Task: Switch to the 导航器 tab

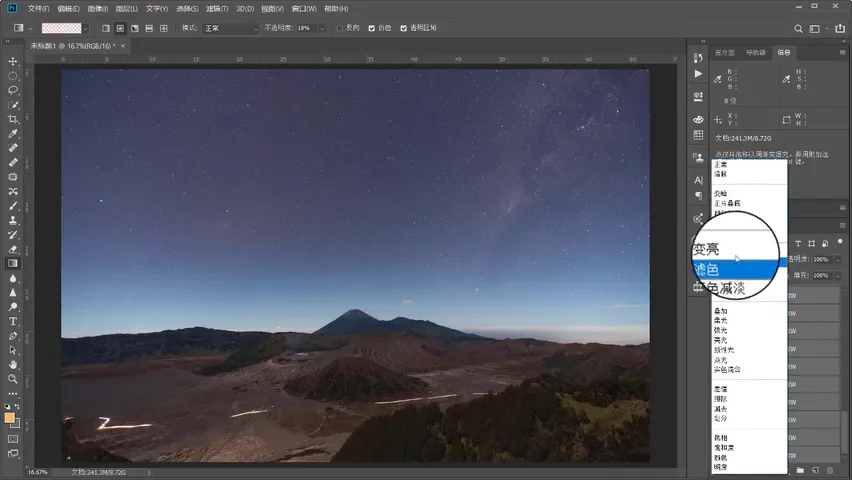Action: (x=756, y=53)
